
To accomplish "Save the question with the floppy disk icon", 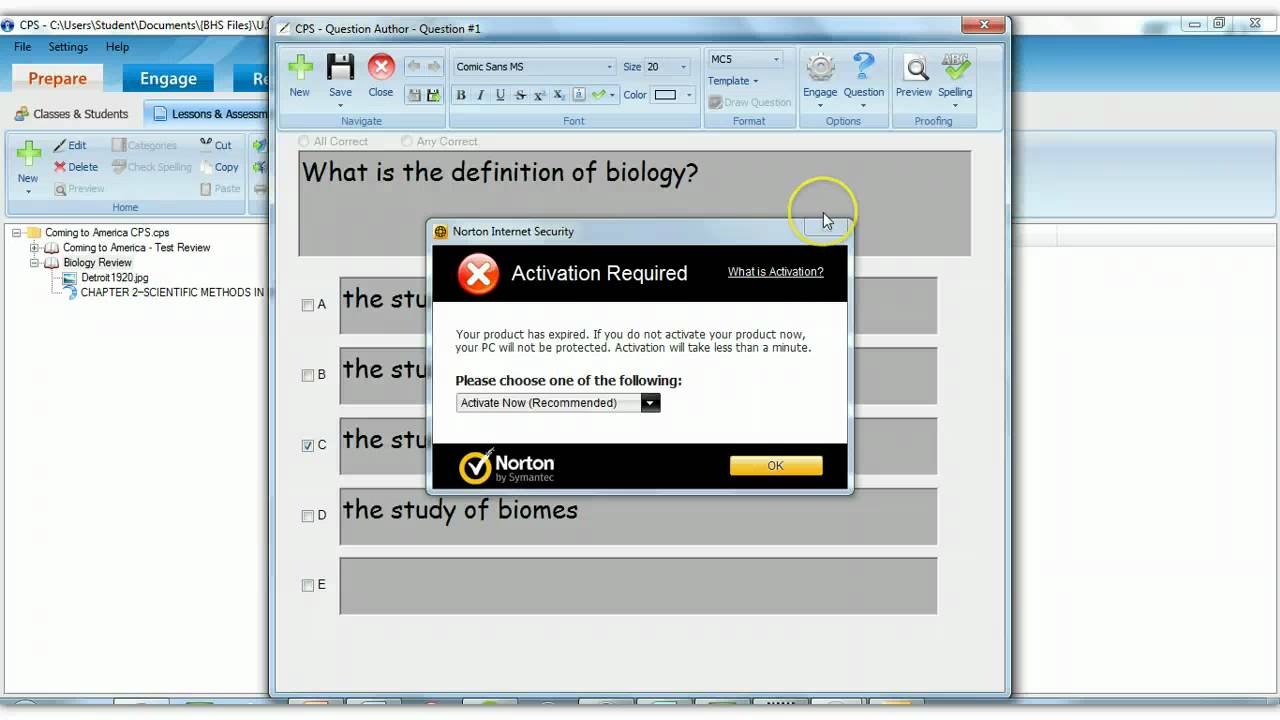I will (340, 67).
